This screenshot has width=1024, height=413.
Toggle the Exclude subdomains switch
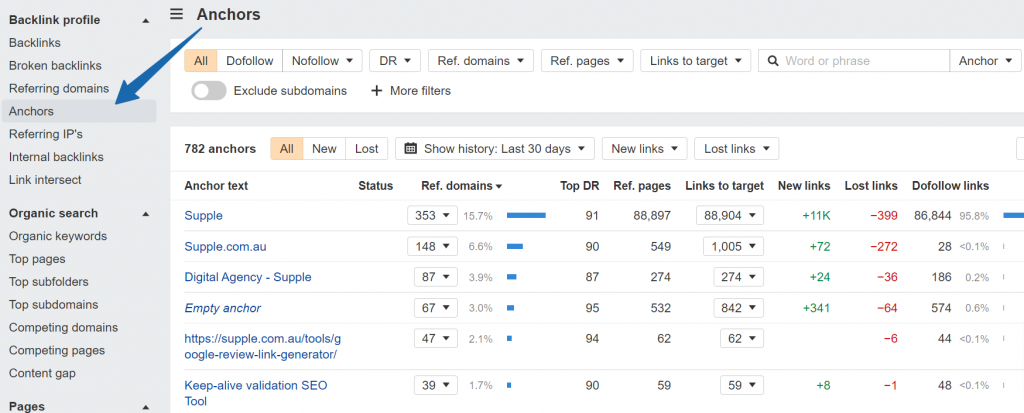[209, 91]
